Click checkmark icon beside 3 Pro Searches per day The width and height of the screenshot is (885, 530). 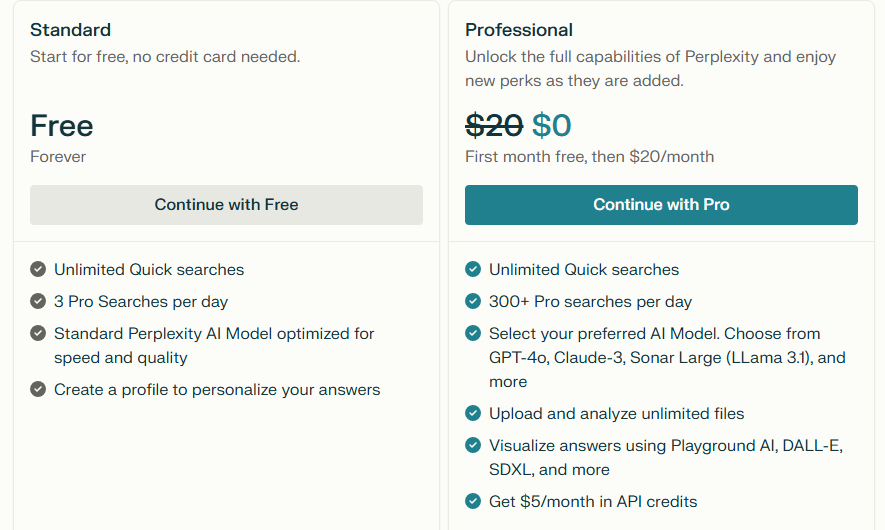point(38,301)
